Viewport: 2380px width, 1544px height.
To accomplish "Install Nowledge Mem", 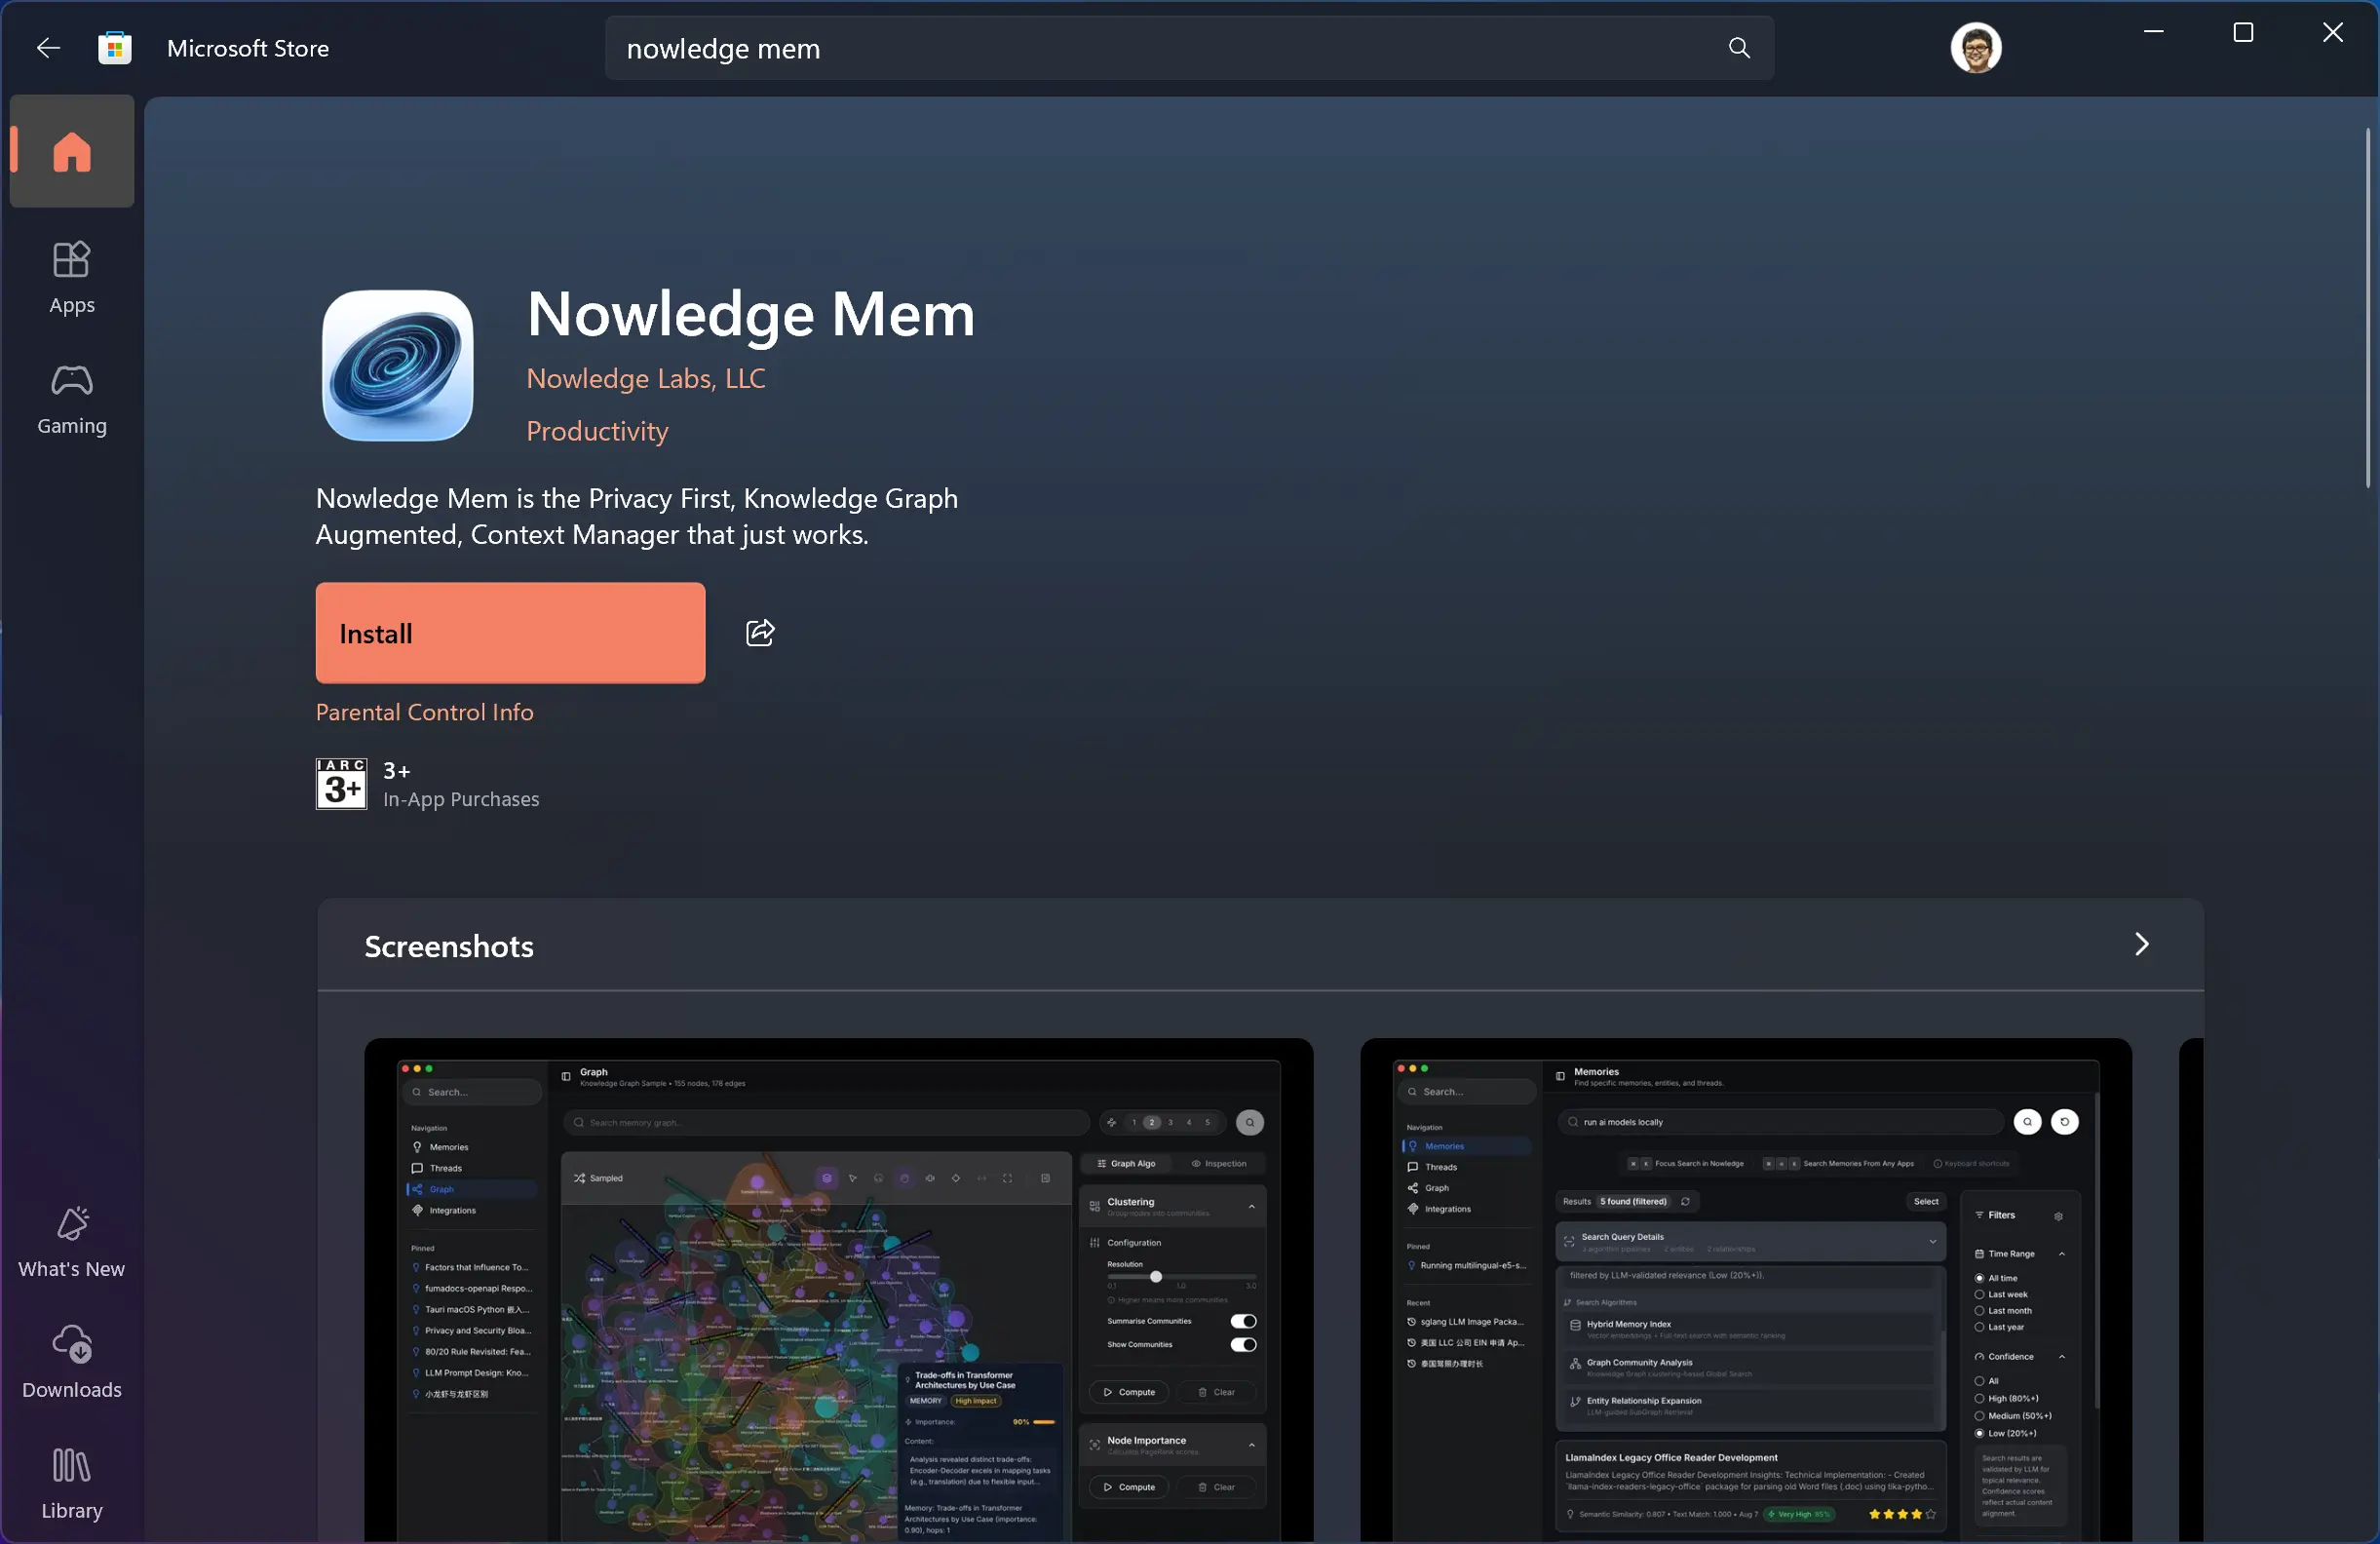I will pyautogui.click(x=510, y=633).
